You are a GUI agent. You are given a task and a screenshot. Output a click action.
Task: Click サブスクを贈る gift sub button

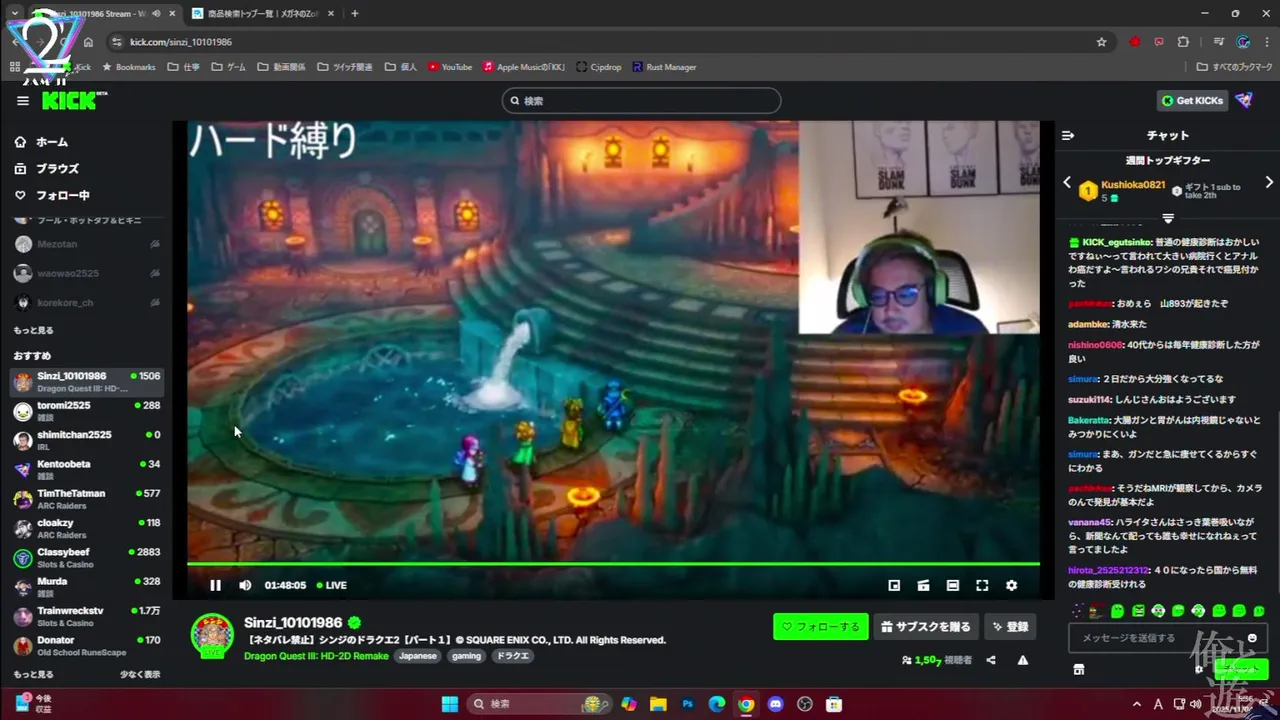click(x=926, y=627)
